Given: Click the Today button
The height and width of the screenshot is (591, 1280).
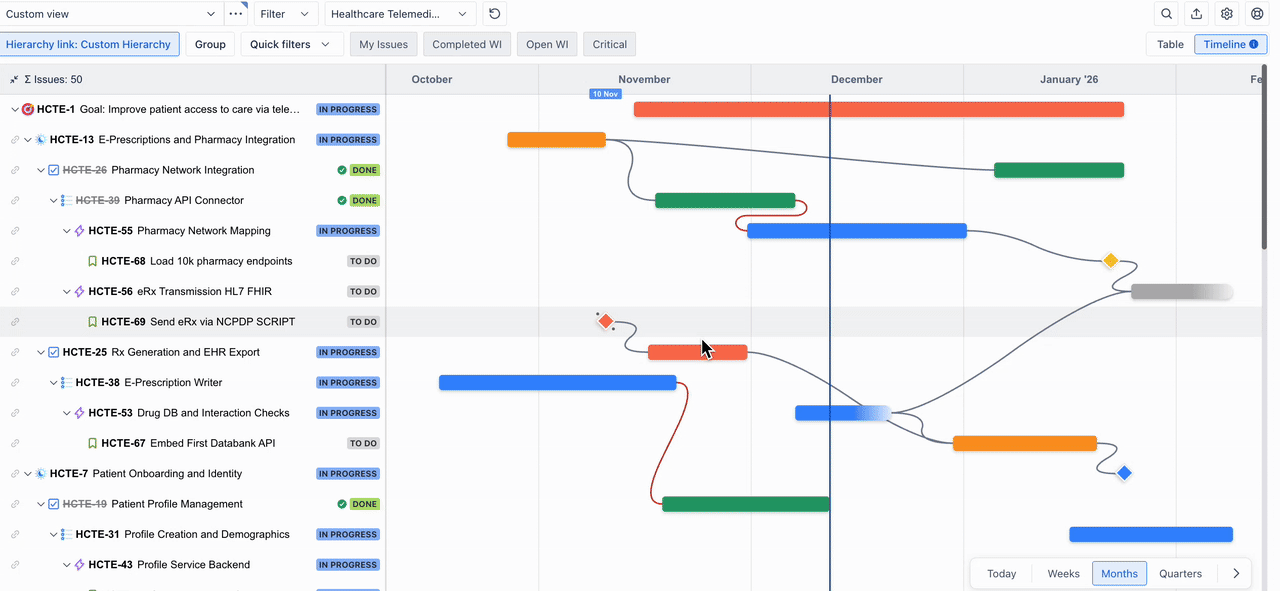Looking at the screenshot, I should (x=1001, y=573).
